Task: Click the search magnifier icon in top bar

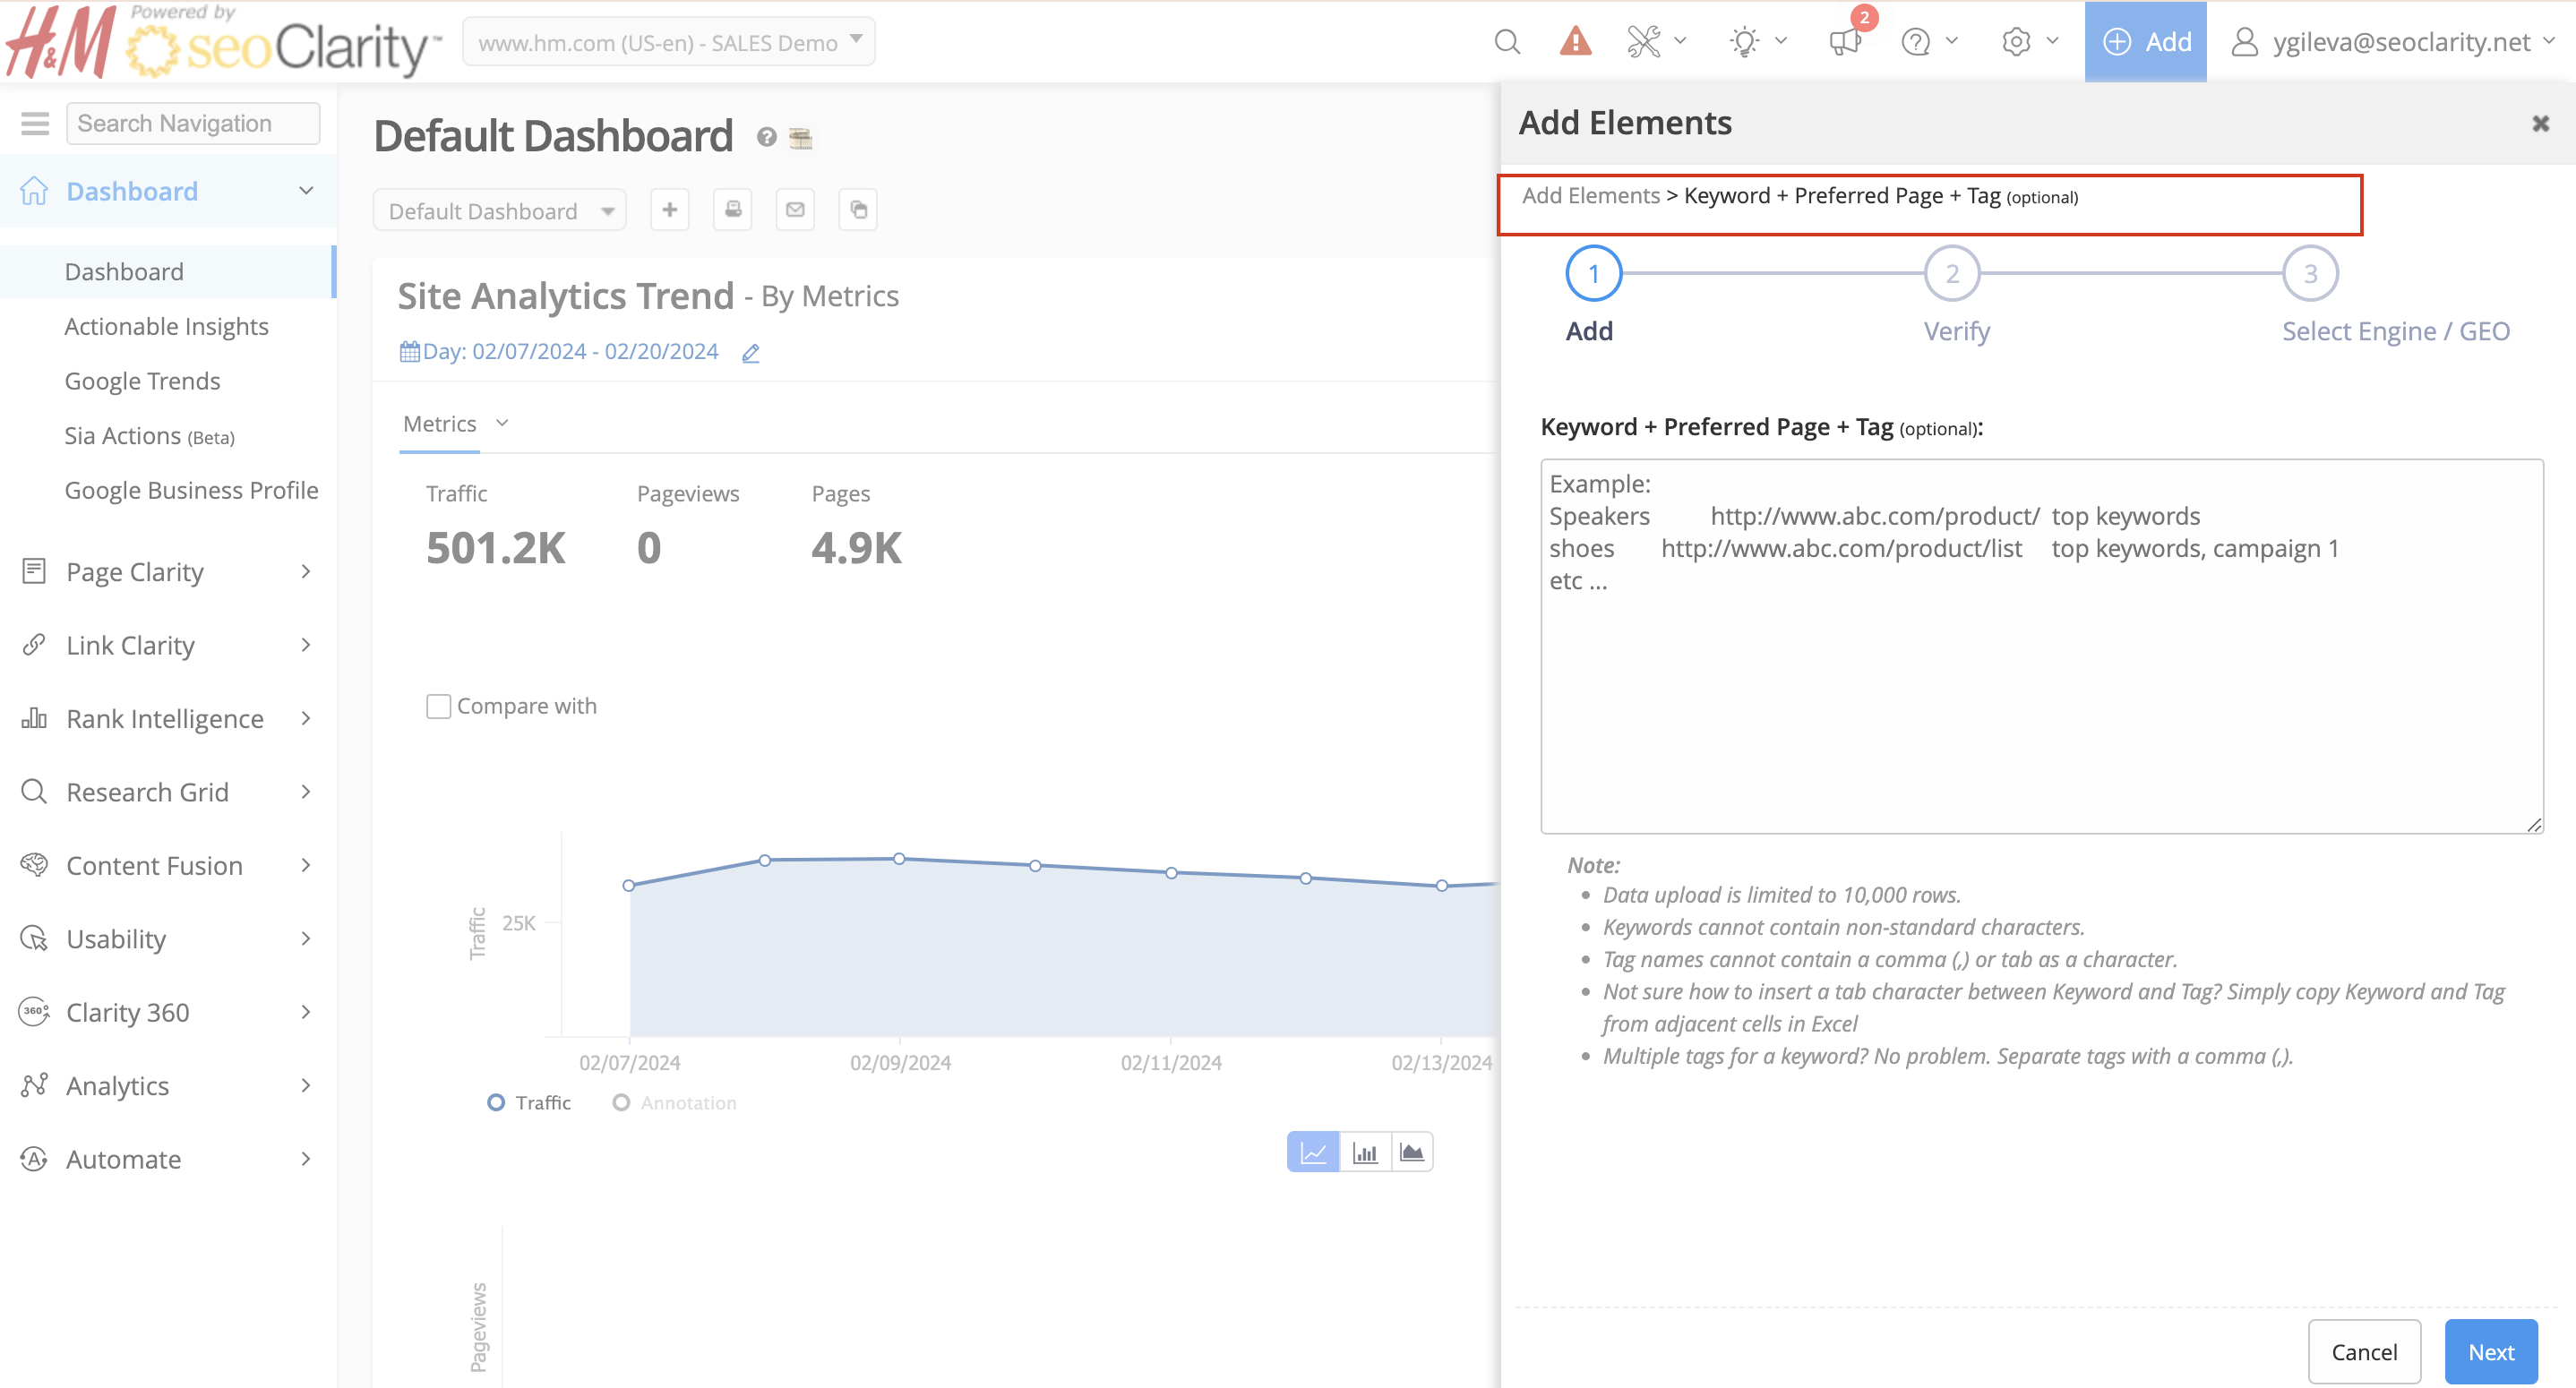Action: 1506,42
